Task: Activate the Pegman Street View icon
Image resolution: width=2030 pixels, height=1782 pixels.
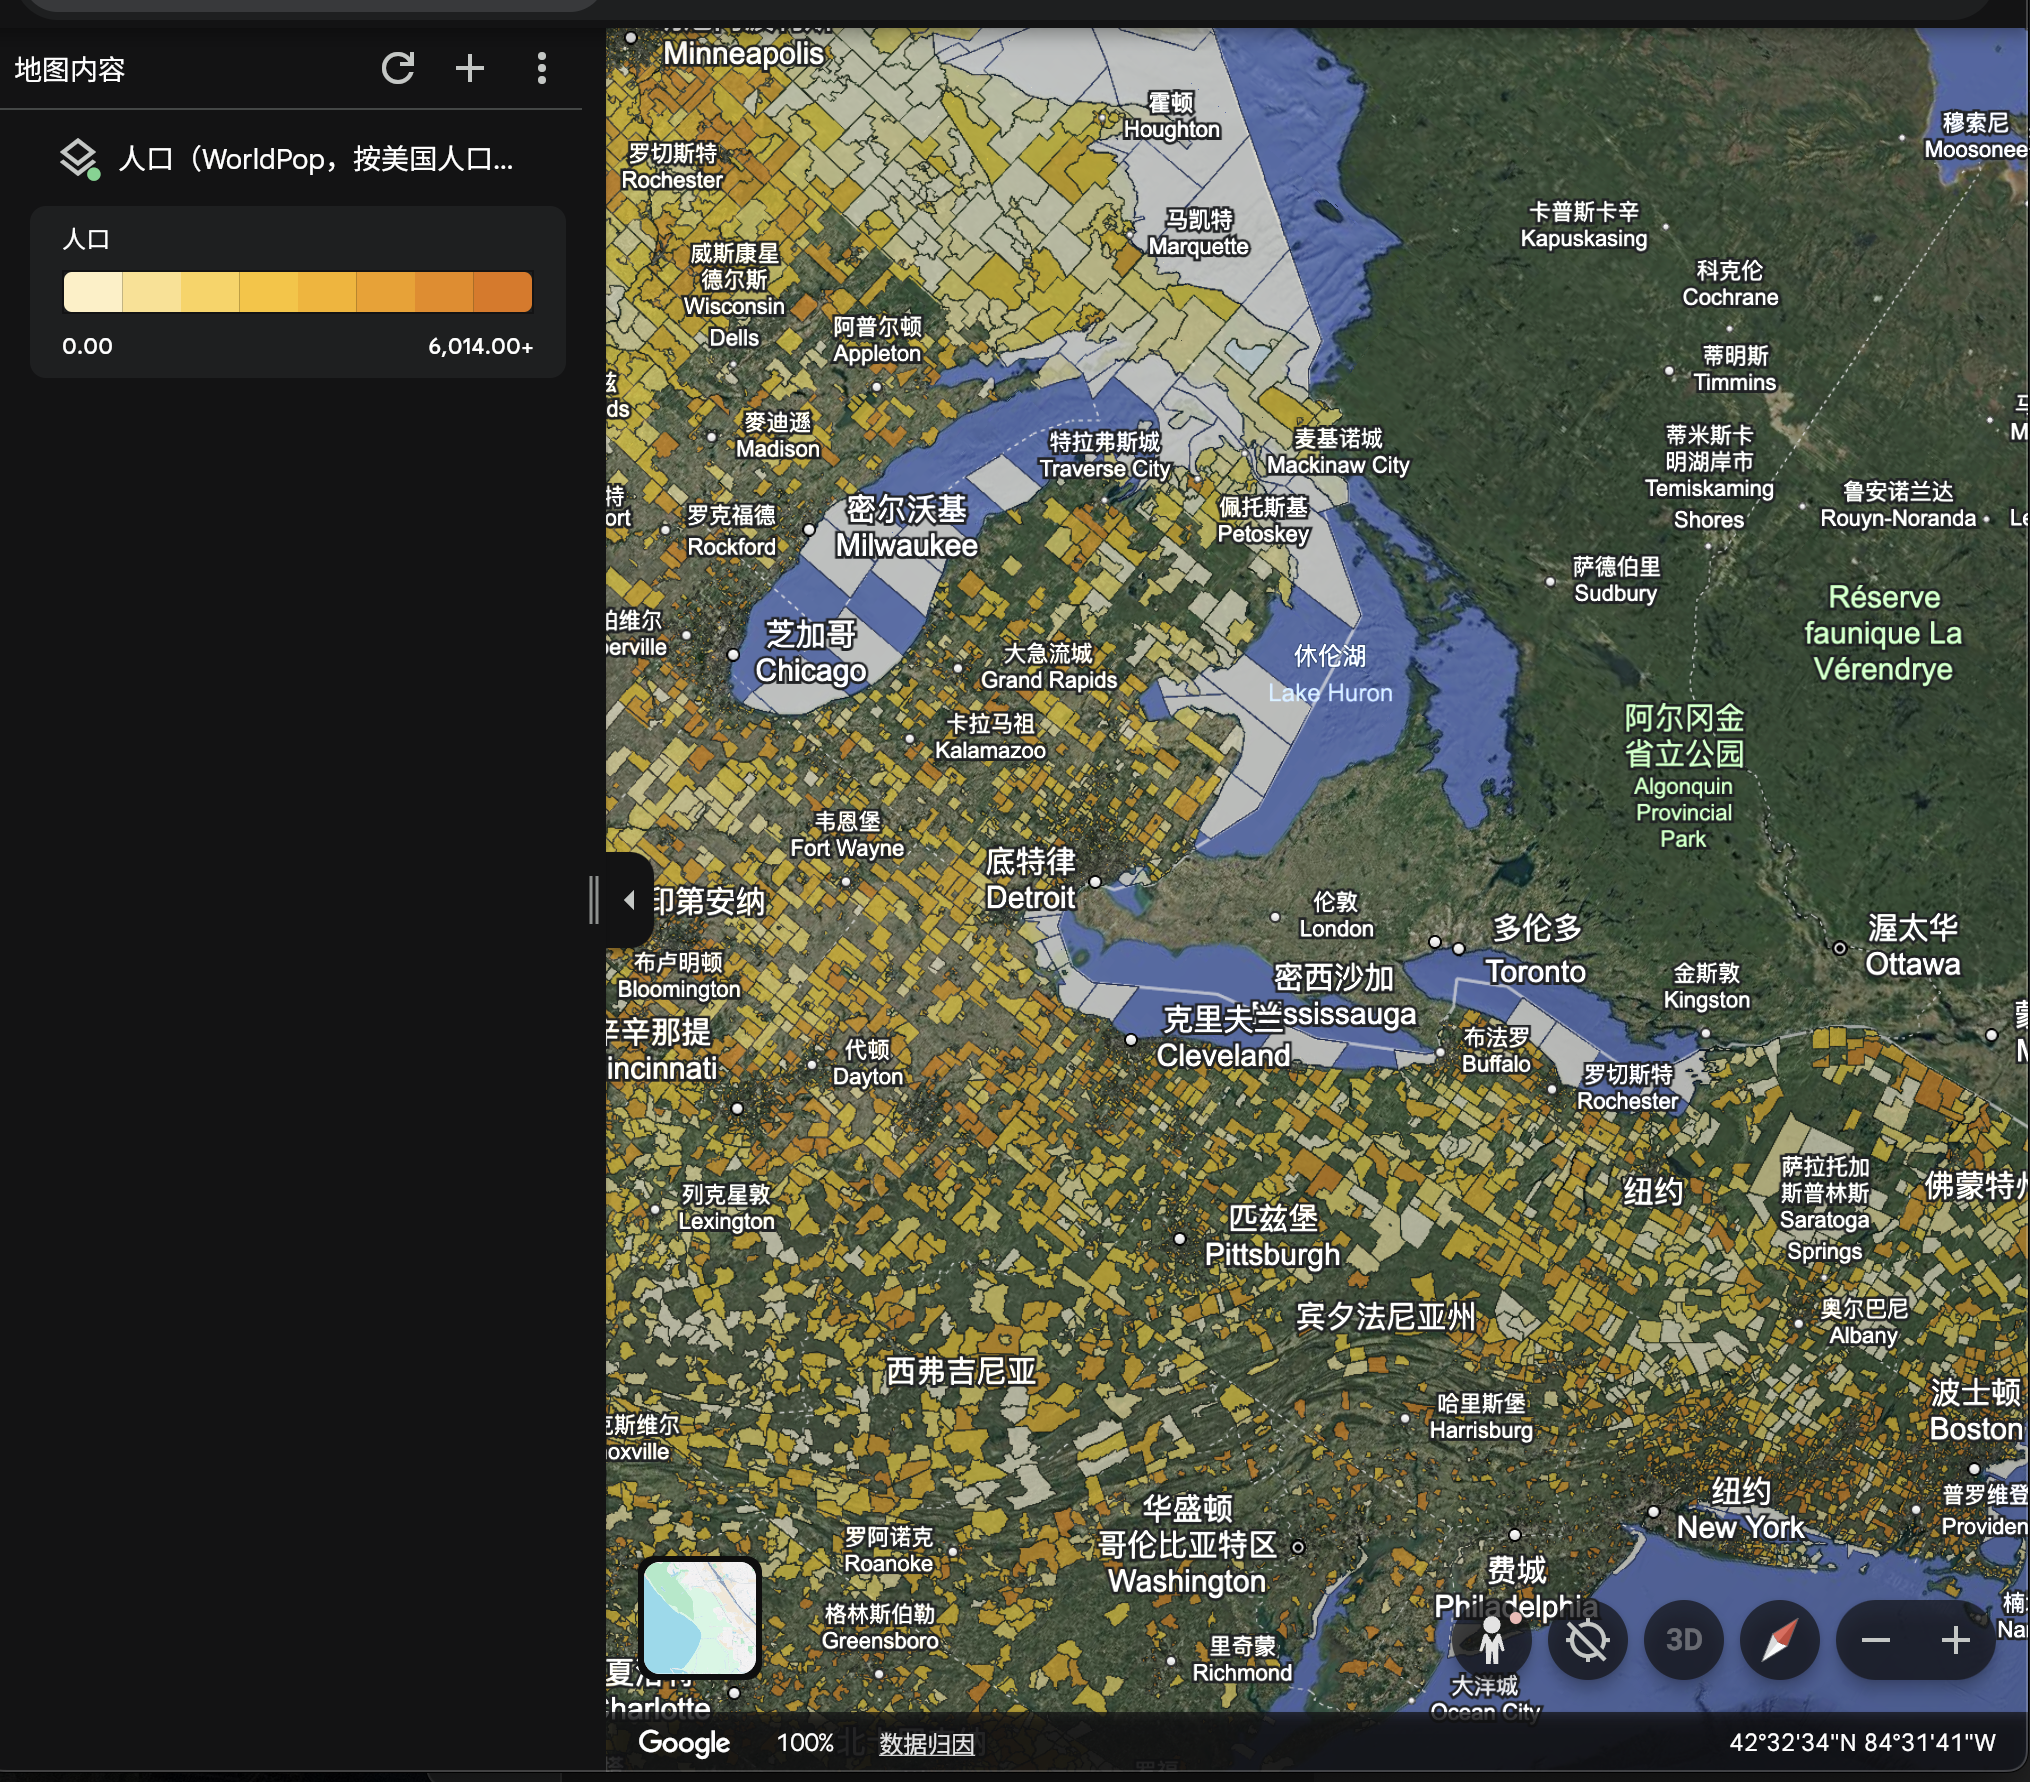Action: [1491, 1640]
